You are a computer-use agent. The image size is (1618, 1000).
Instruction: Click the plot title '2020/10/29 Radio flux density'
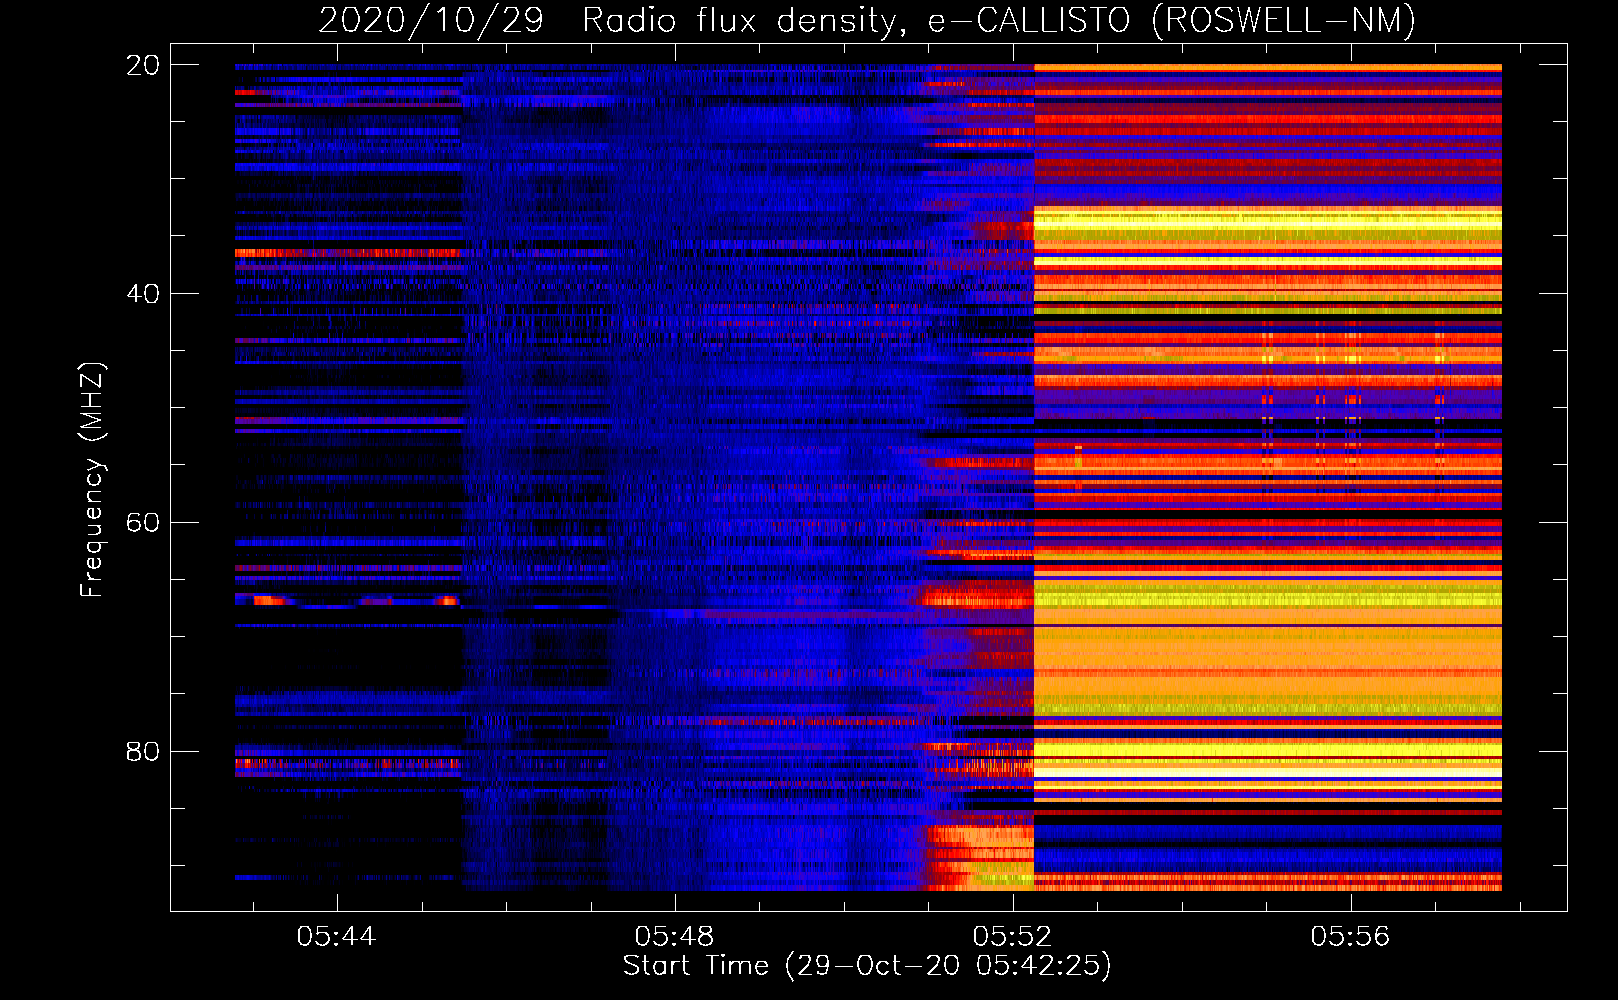613,20
